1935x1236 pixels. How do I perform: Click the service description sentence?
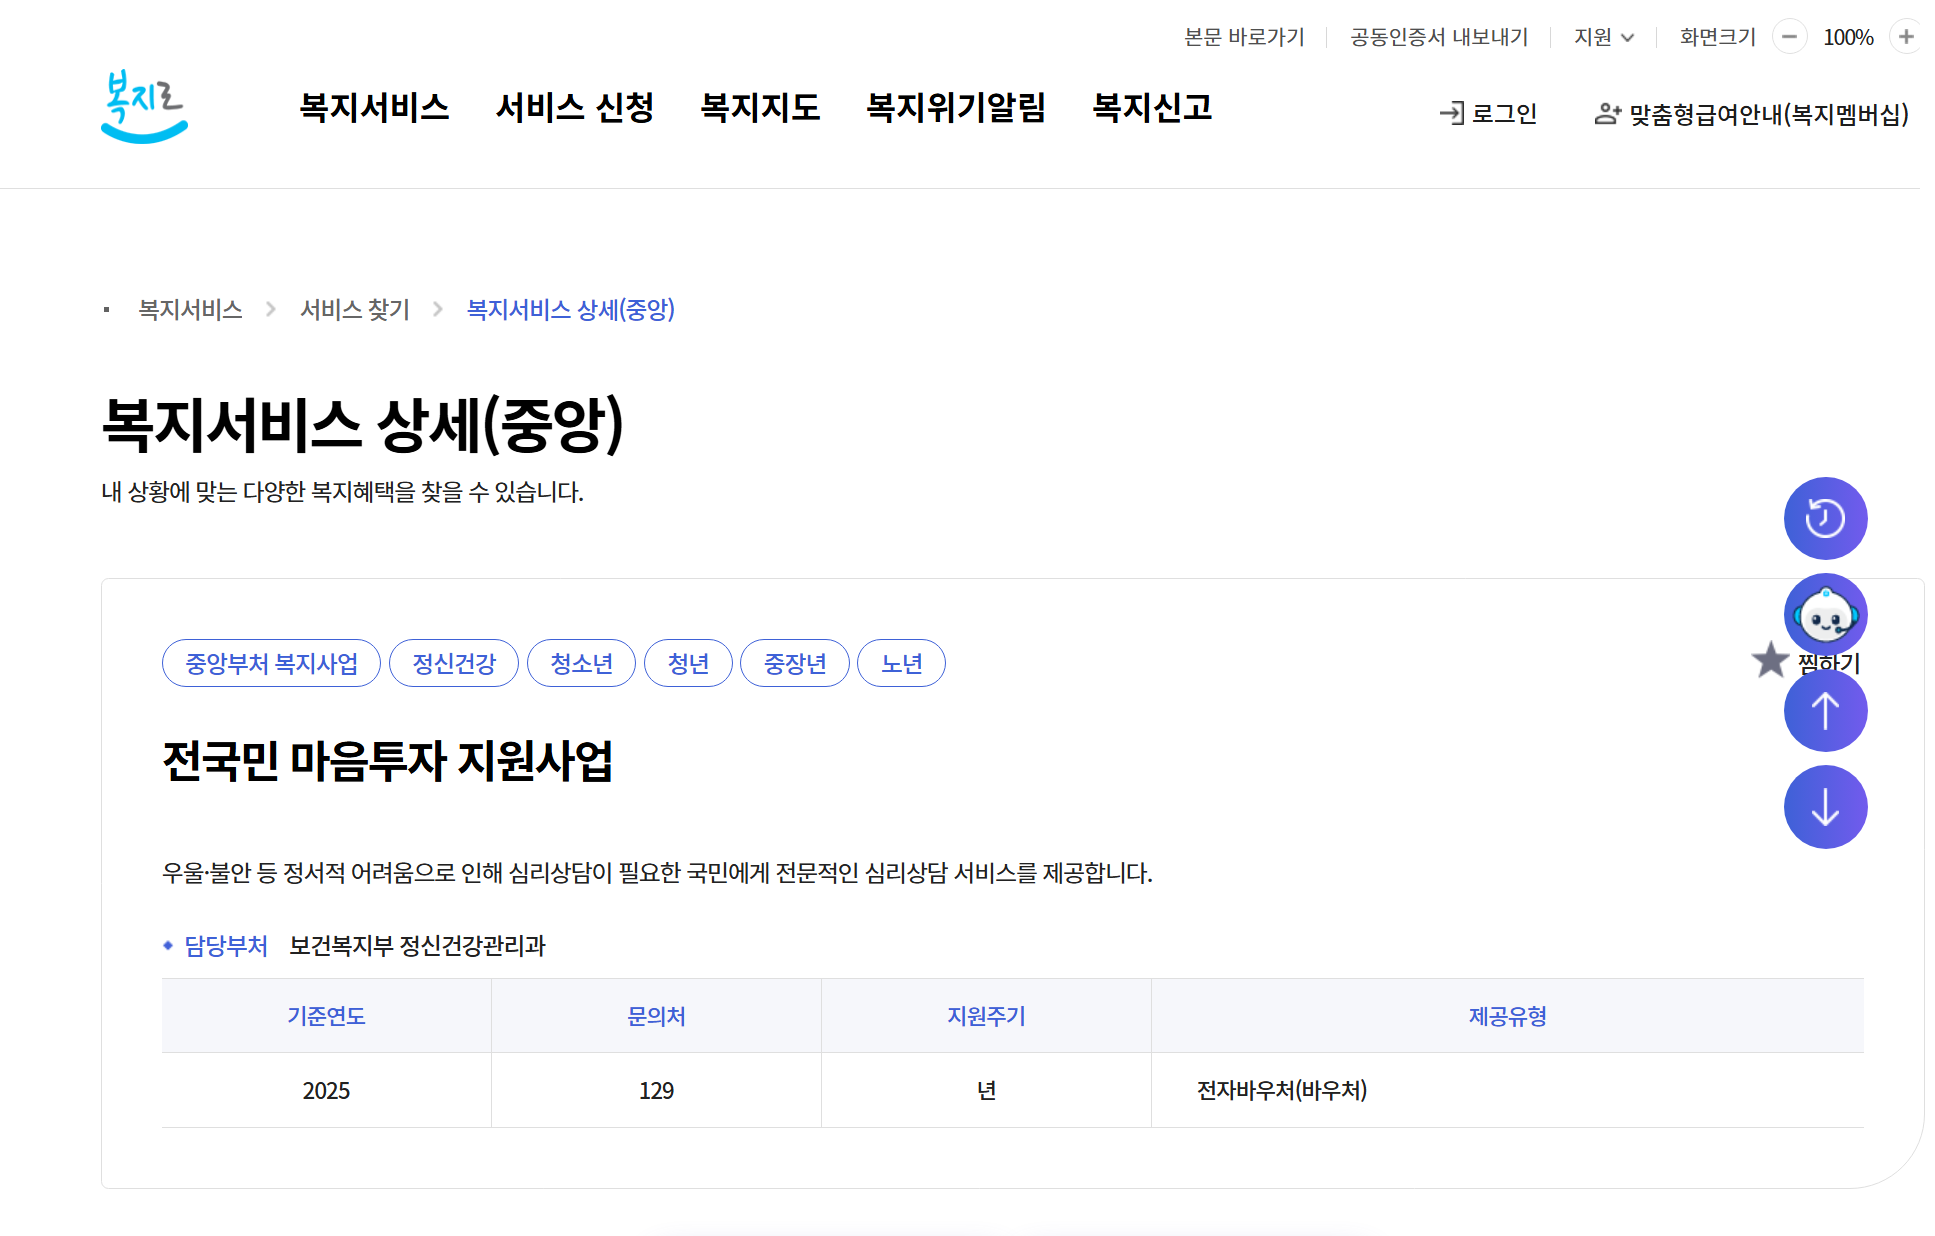coord(657,873)
